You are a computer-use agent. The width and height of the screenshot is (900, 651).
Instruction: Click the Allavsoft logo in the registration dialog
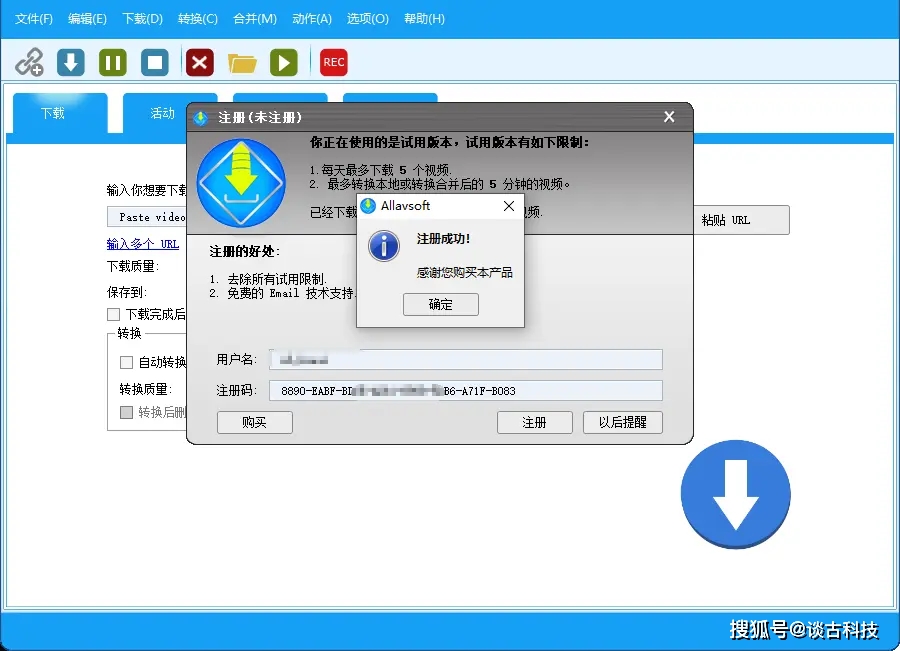[240, 180]
